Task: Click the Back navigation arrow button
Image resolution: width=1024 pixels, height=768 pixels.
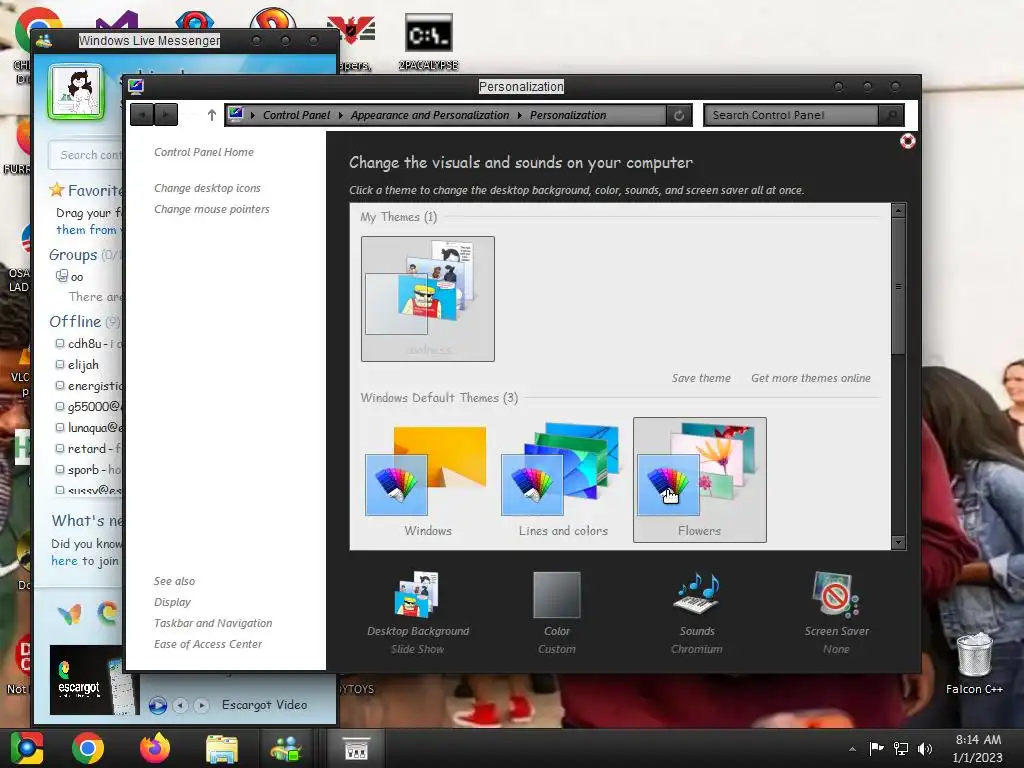Action: click(x=142, y=115)
